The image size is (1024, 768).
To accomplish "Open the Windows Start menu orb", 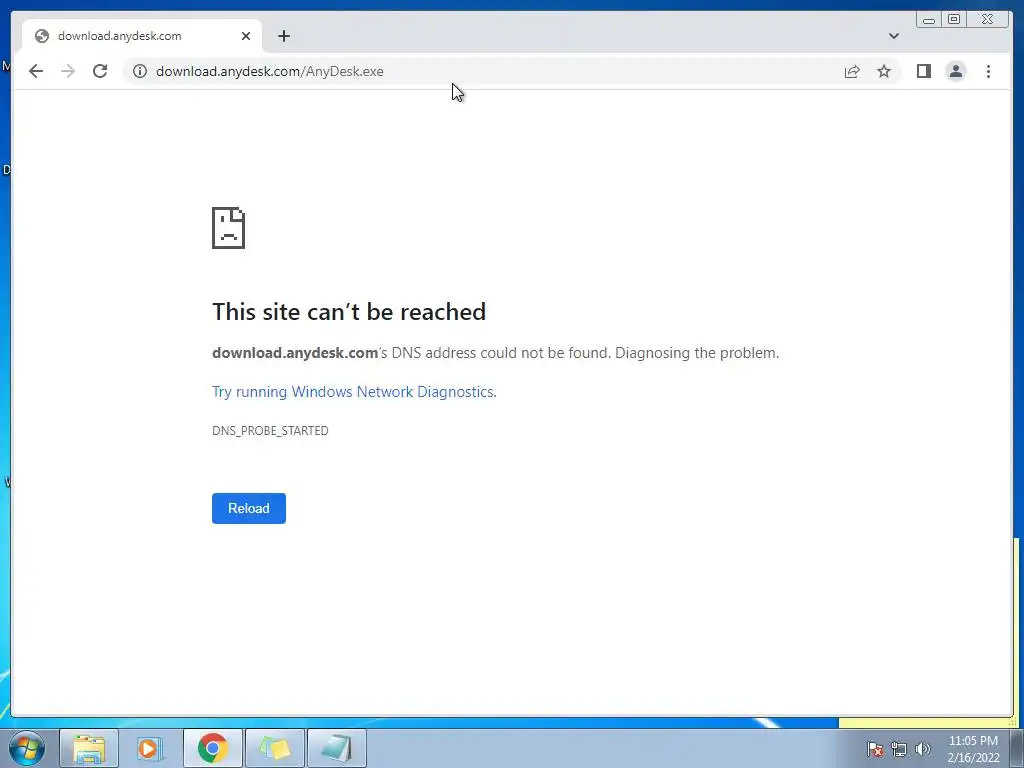I will point(27,748).
